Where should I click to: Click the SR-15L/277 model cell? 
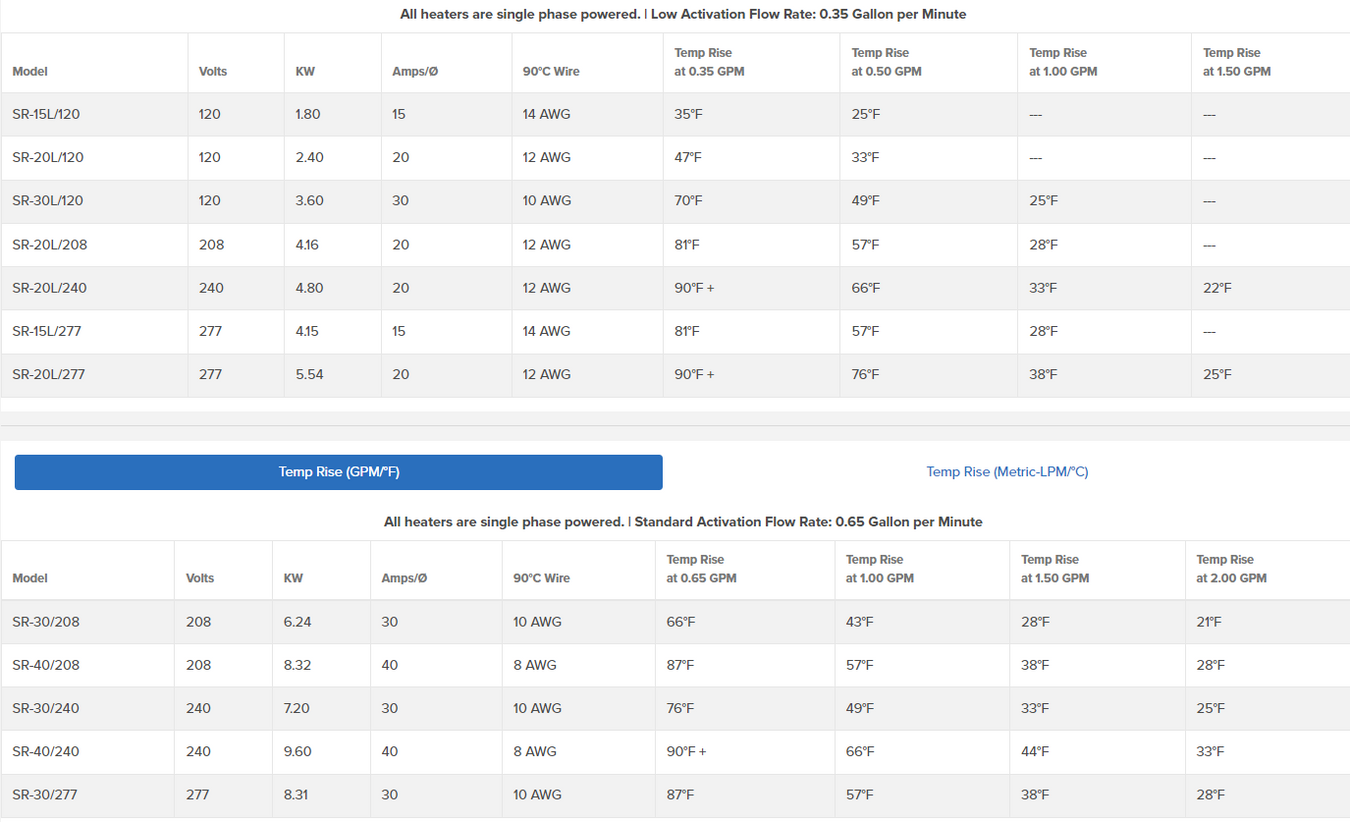47,331
